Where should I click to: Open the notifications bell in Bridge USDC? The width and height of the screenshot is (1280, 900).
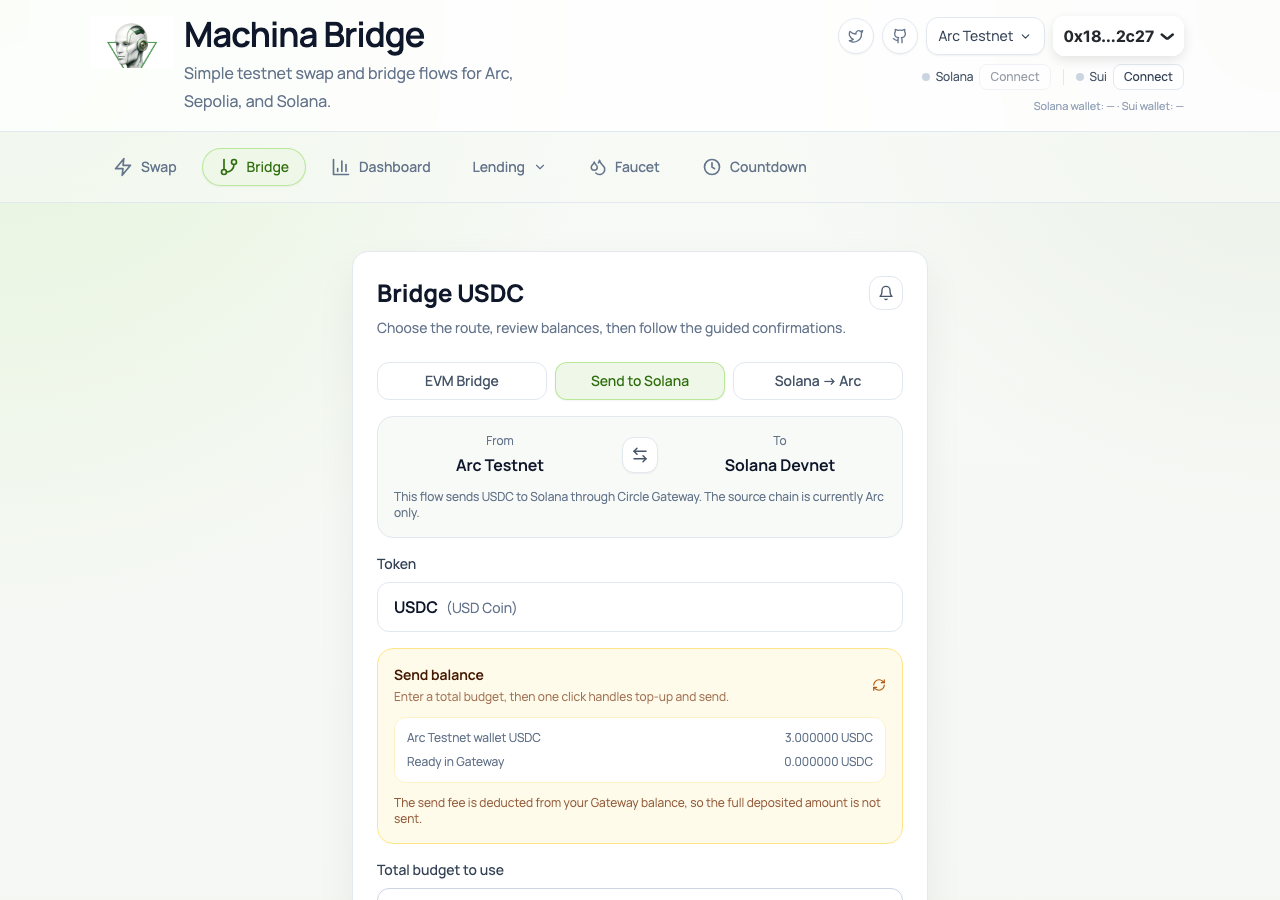pos(886,293)
